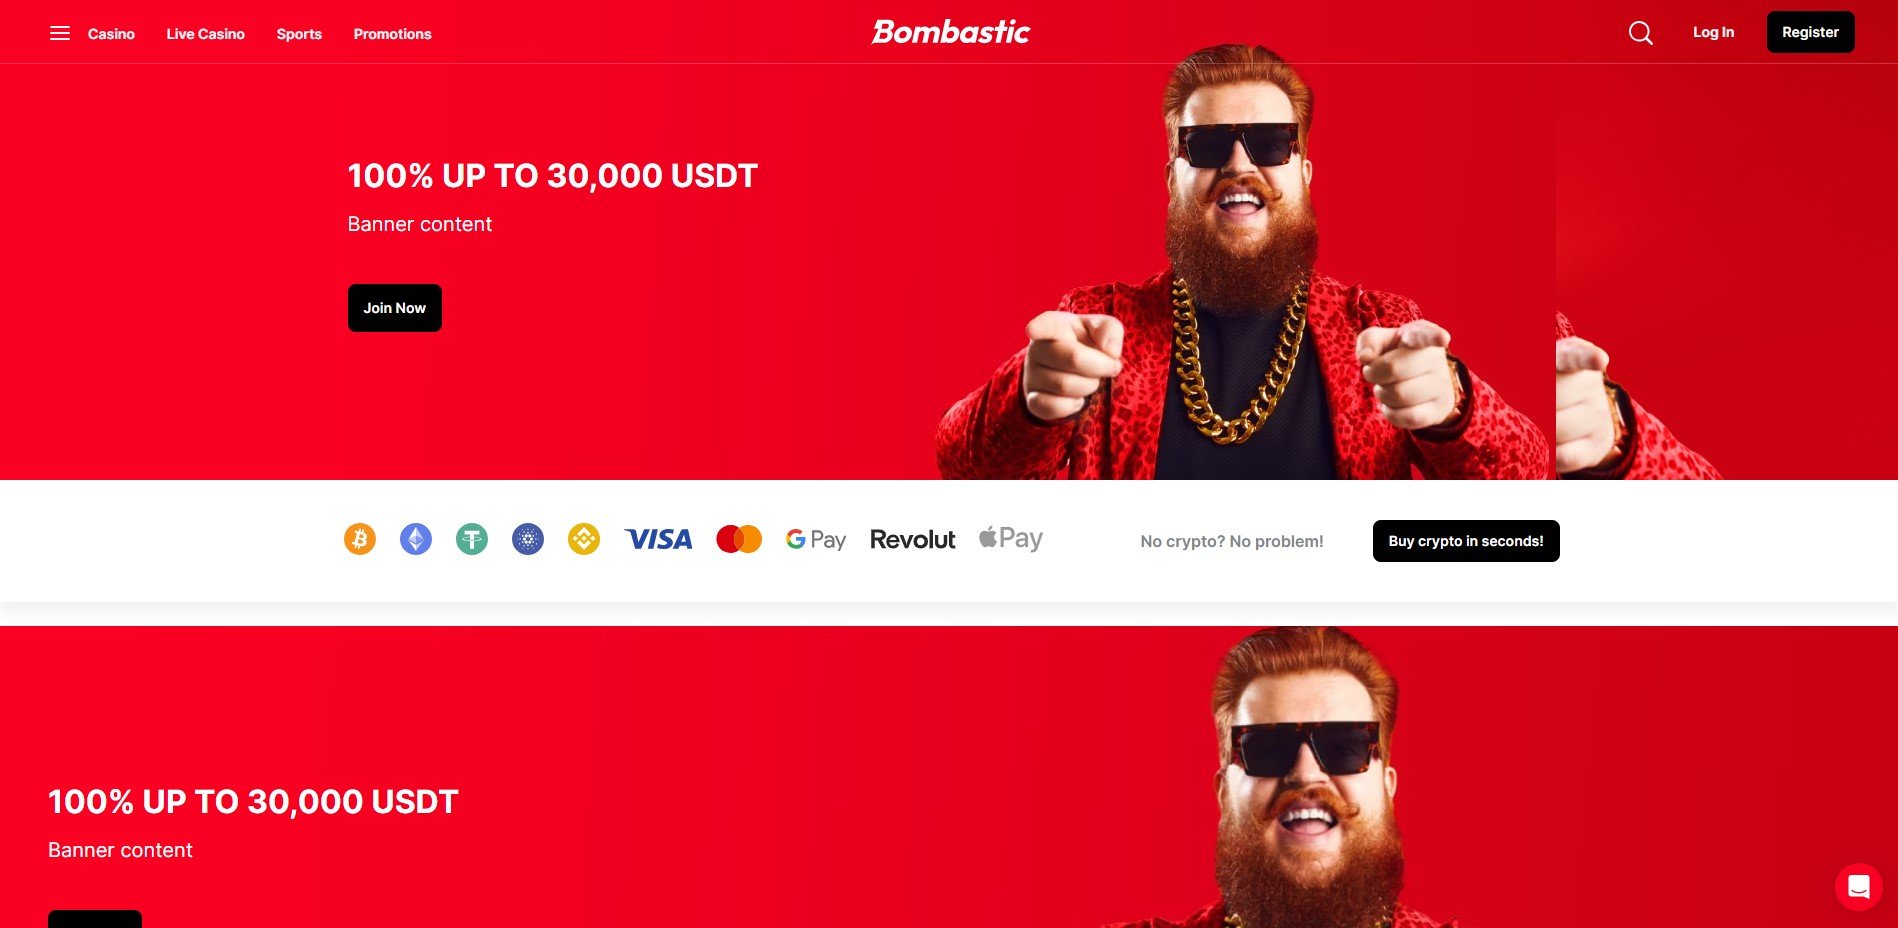
Task: Open the Promotions page
Action: pos(392,34)
